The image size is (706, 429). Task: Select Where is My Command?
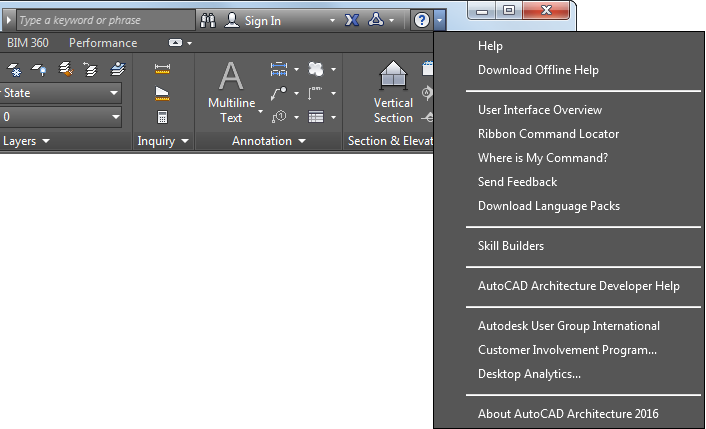click(x=543, y=158)
